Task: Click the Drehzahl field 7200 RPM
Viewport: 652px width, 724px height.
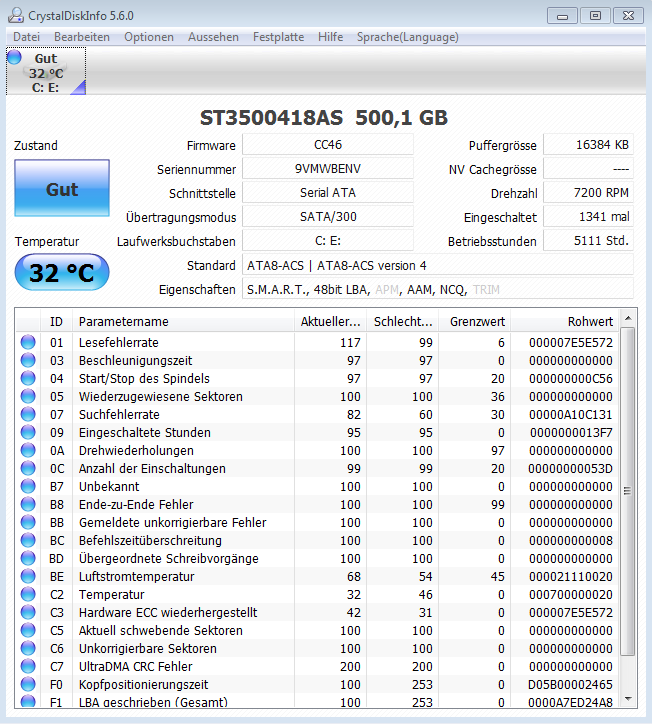Action: (x=588, y=193)
